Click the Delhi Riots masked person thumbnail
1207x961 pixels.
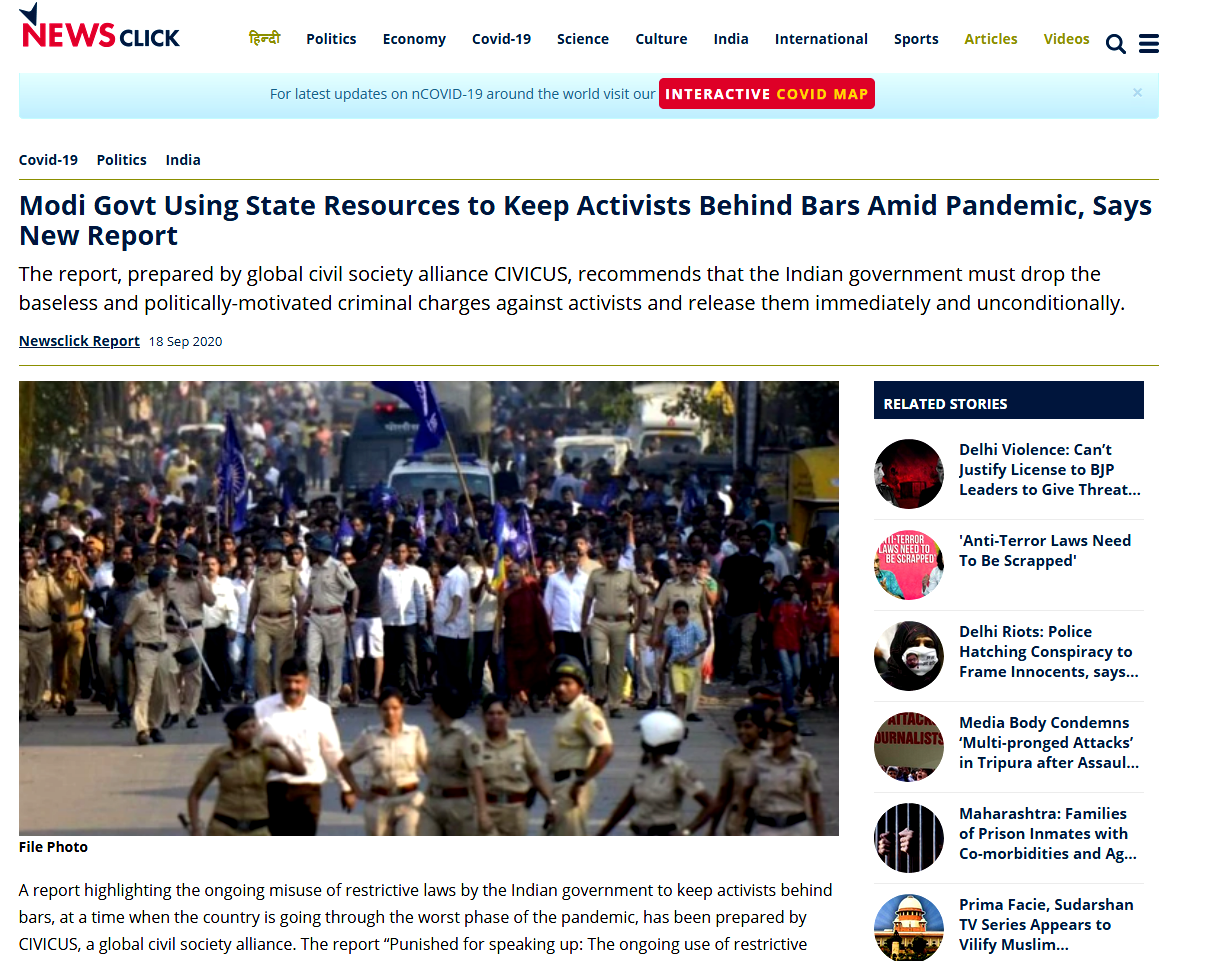909,656
